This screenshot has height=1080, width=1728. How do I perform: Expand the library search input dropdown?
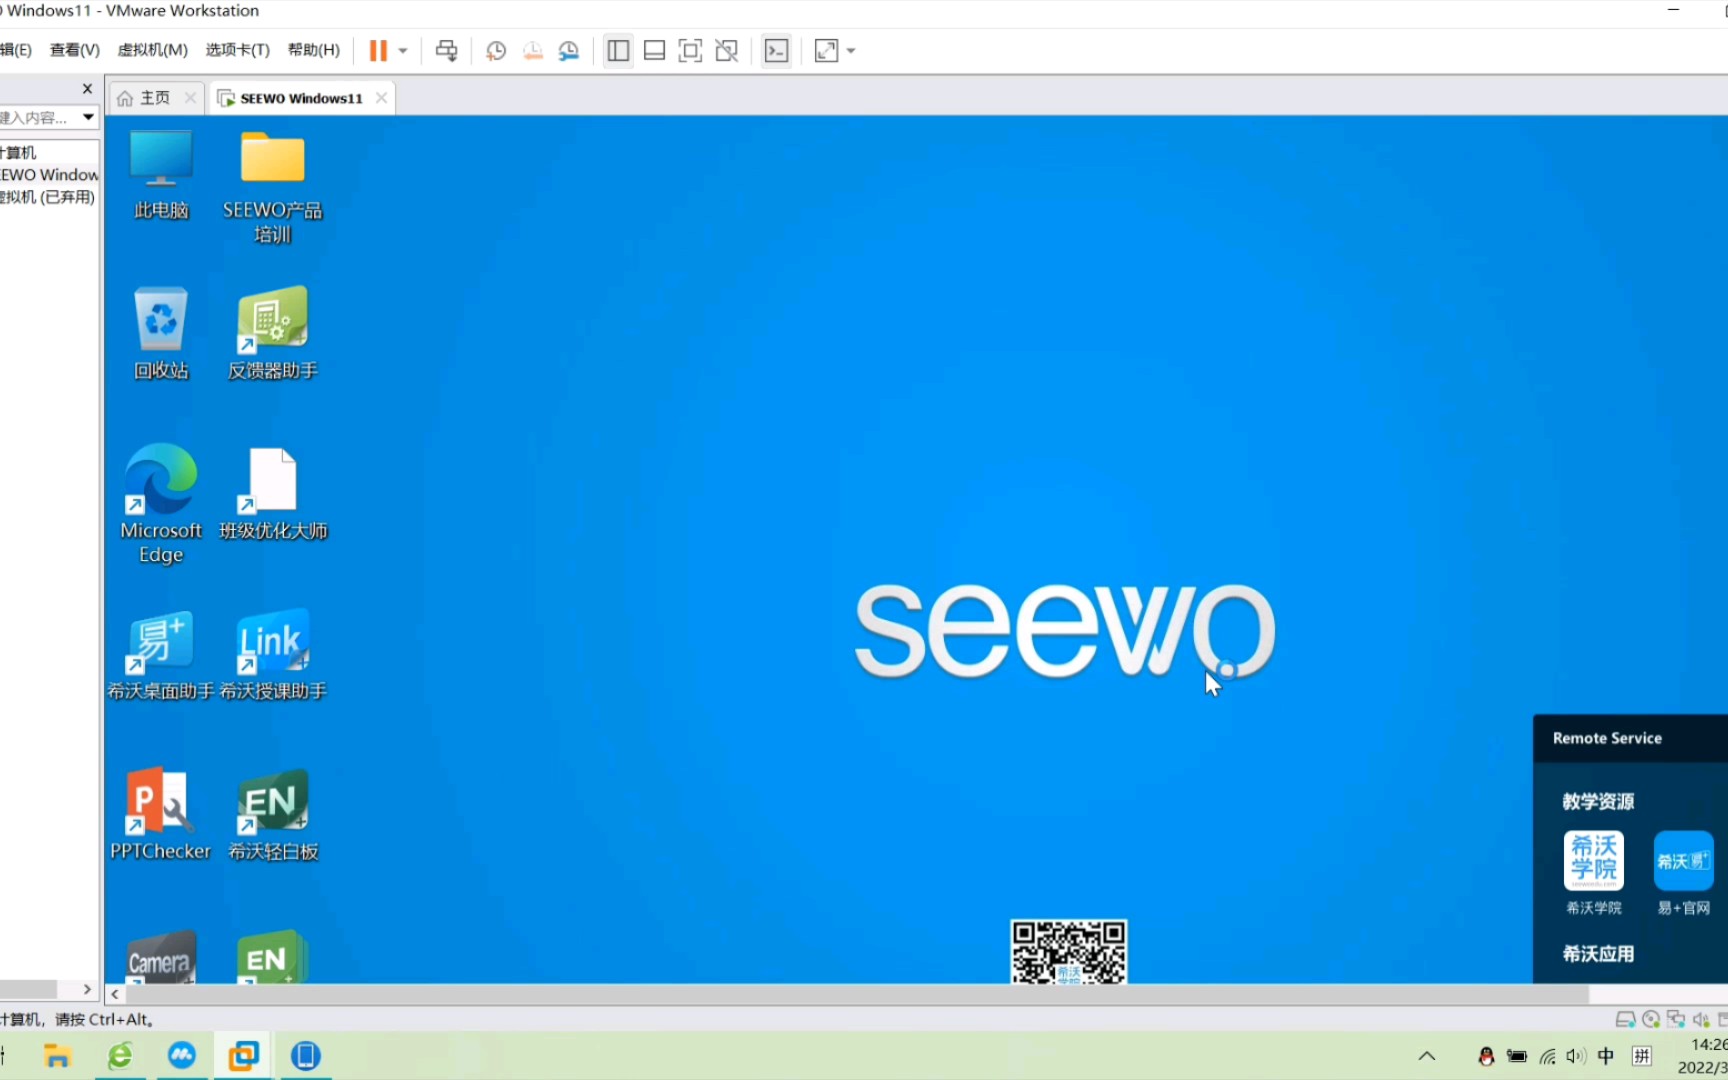point(88,117)
